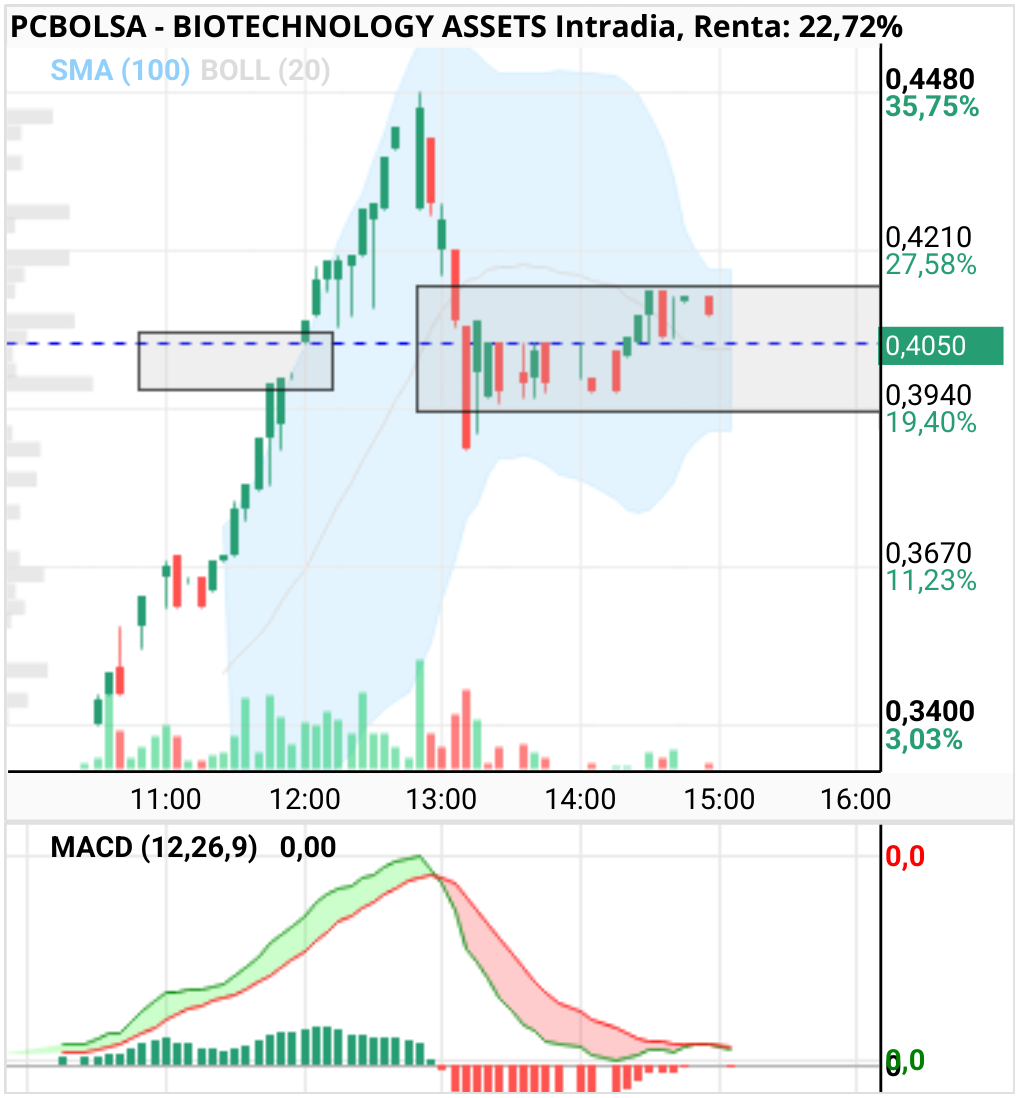Image resolution: width=1019 pixels, height=1098 pixels.
Task: Click the Renta: 22,72% text in title
Action: (x=798, y=27)
